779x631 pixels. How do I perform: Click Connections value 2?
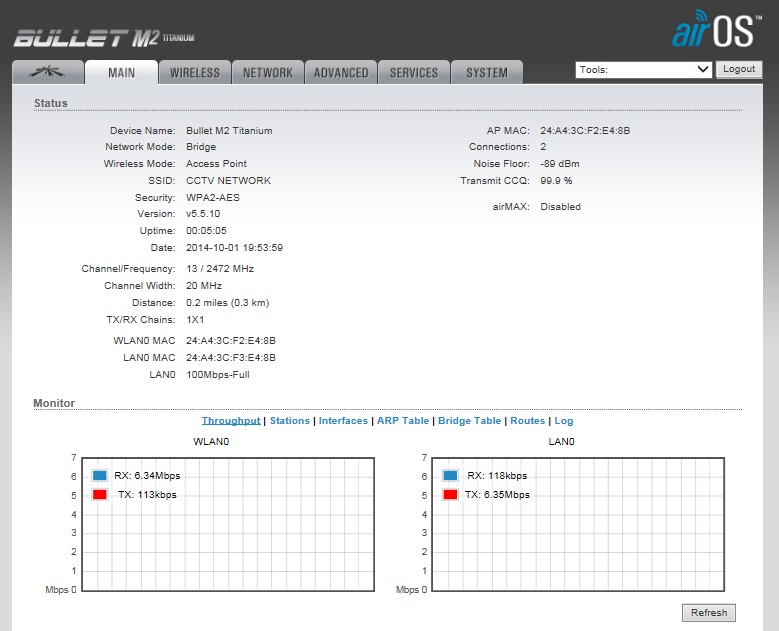point(544,147)
